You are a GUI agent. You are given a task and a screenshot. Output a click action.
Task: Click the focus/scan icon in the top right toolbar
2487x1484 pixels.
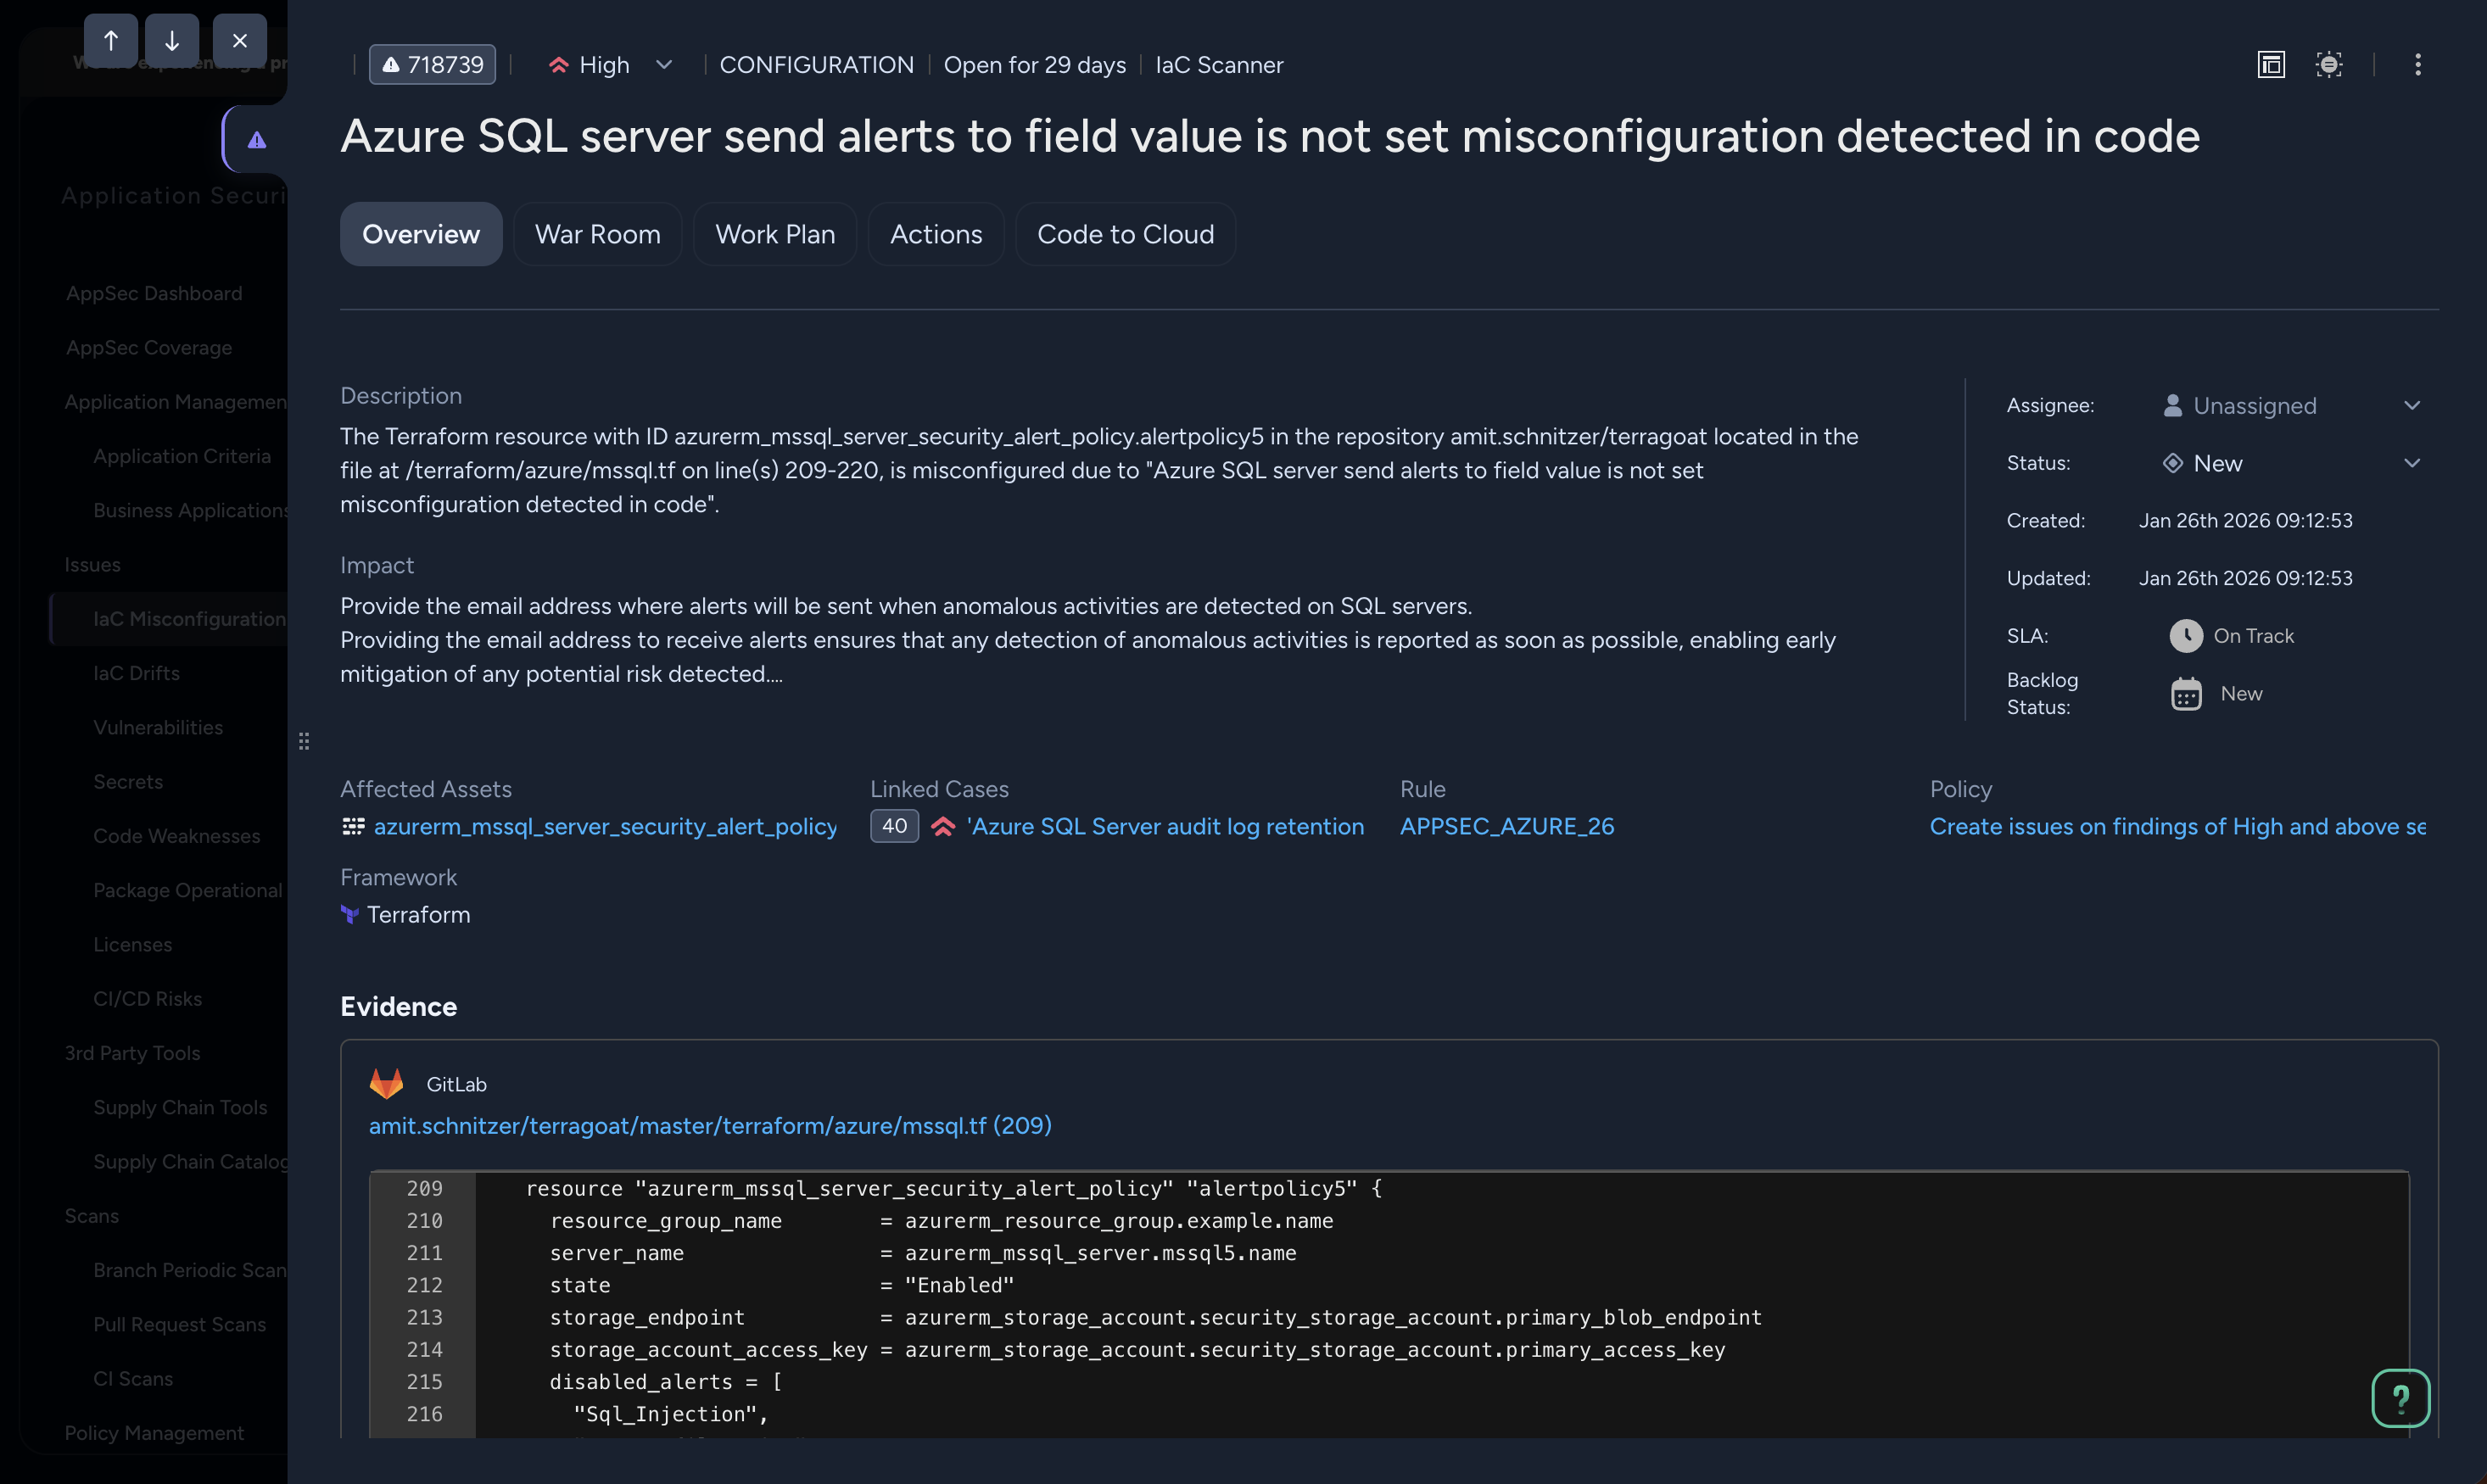pyautogui.click(x=2330, y=64)
